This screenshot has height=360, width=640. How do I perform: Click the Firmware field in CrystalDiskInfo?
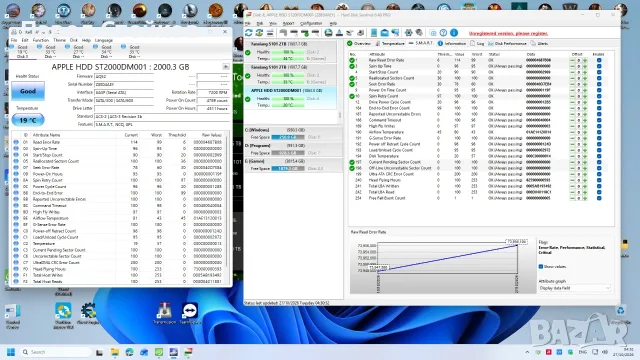pyautogui.click(x=124, y=76)
